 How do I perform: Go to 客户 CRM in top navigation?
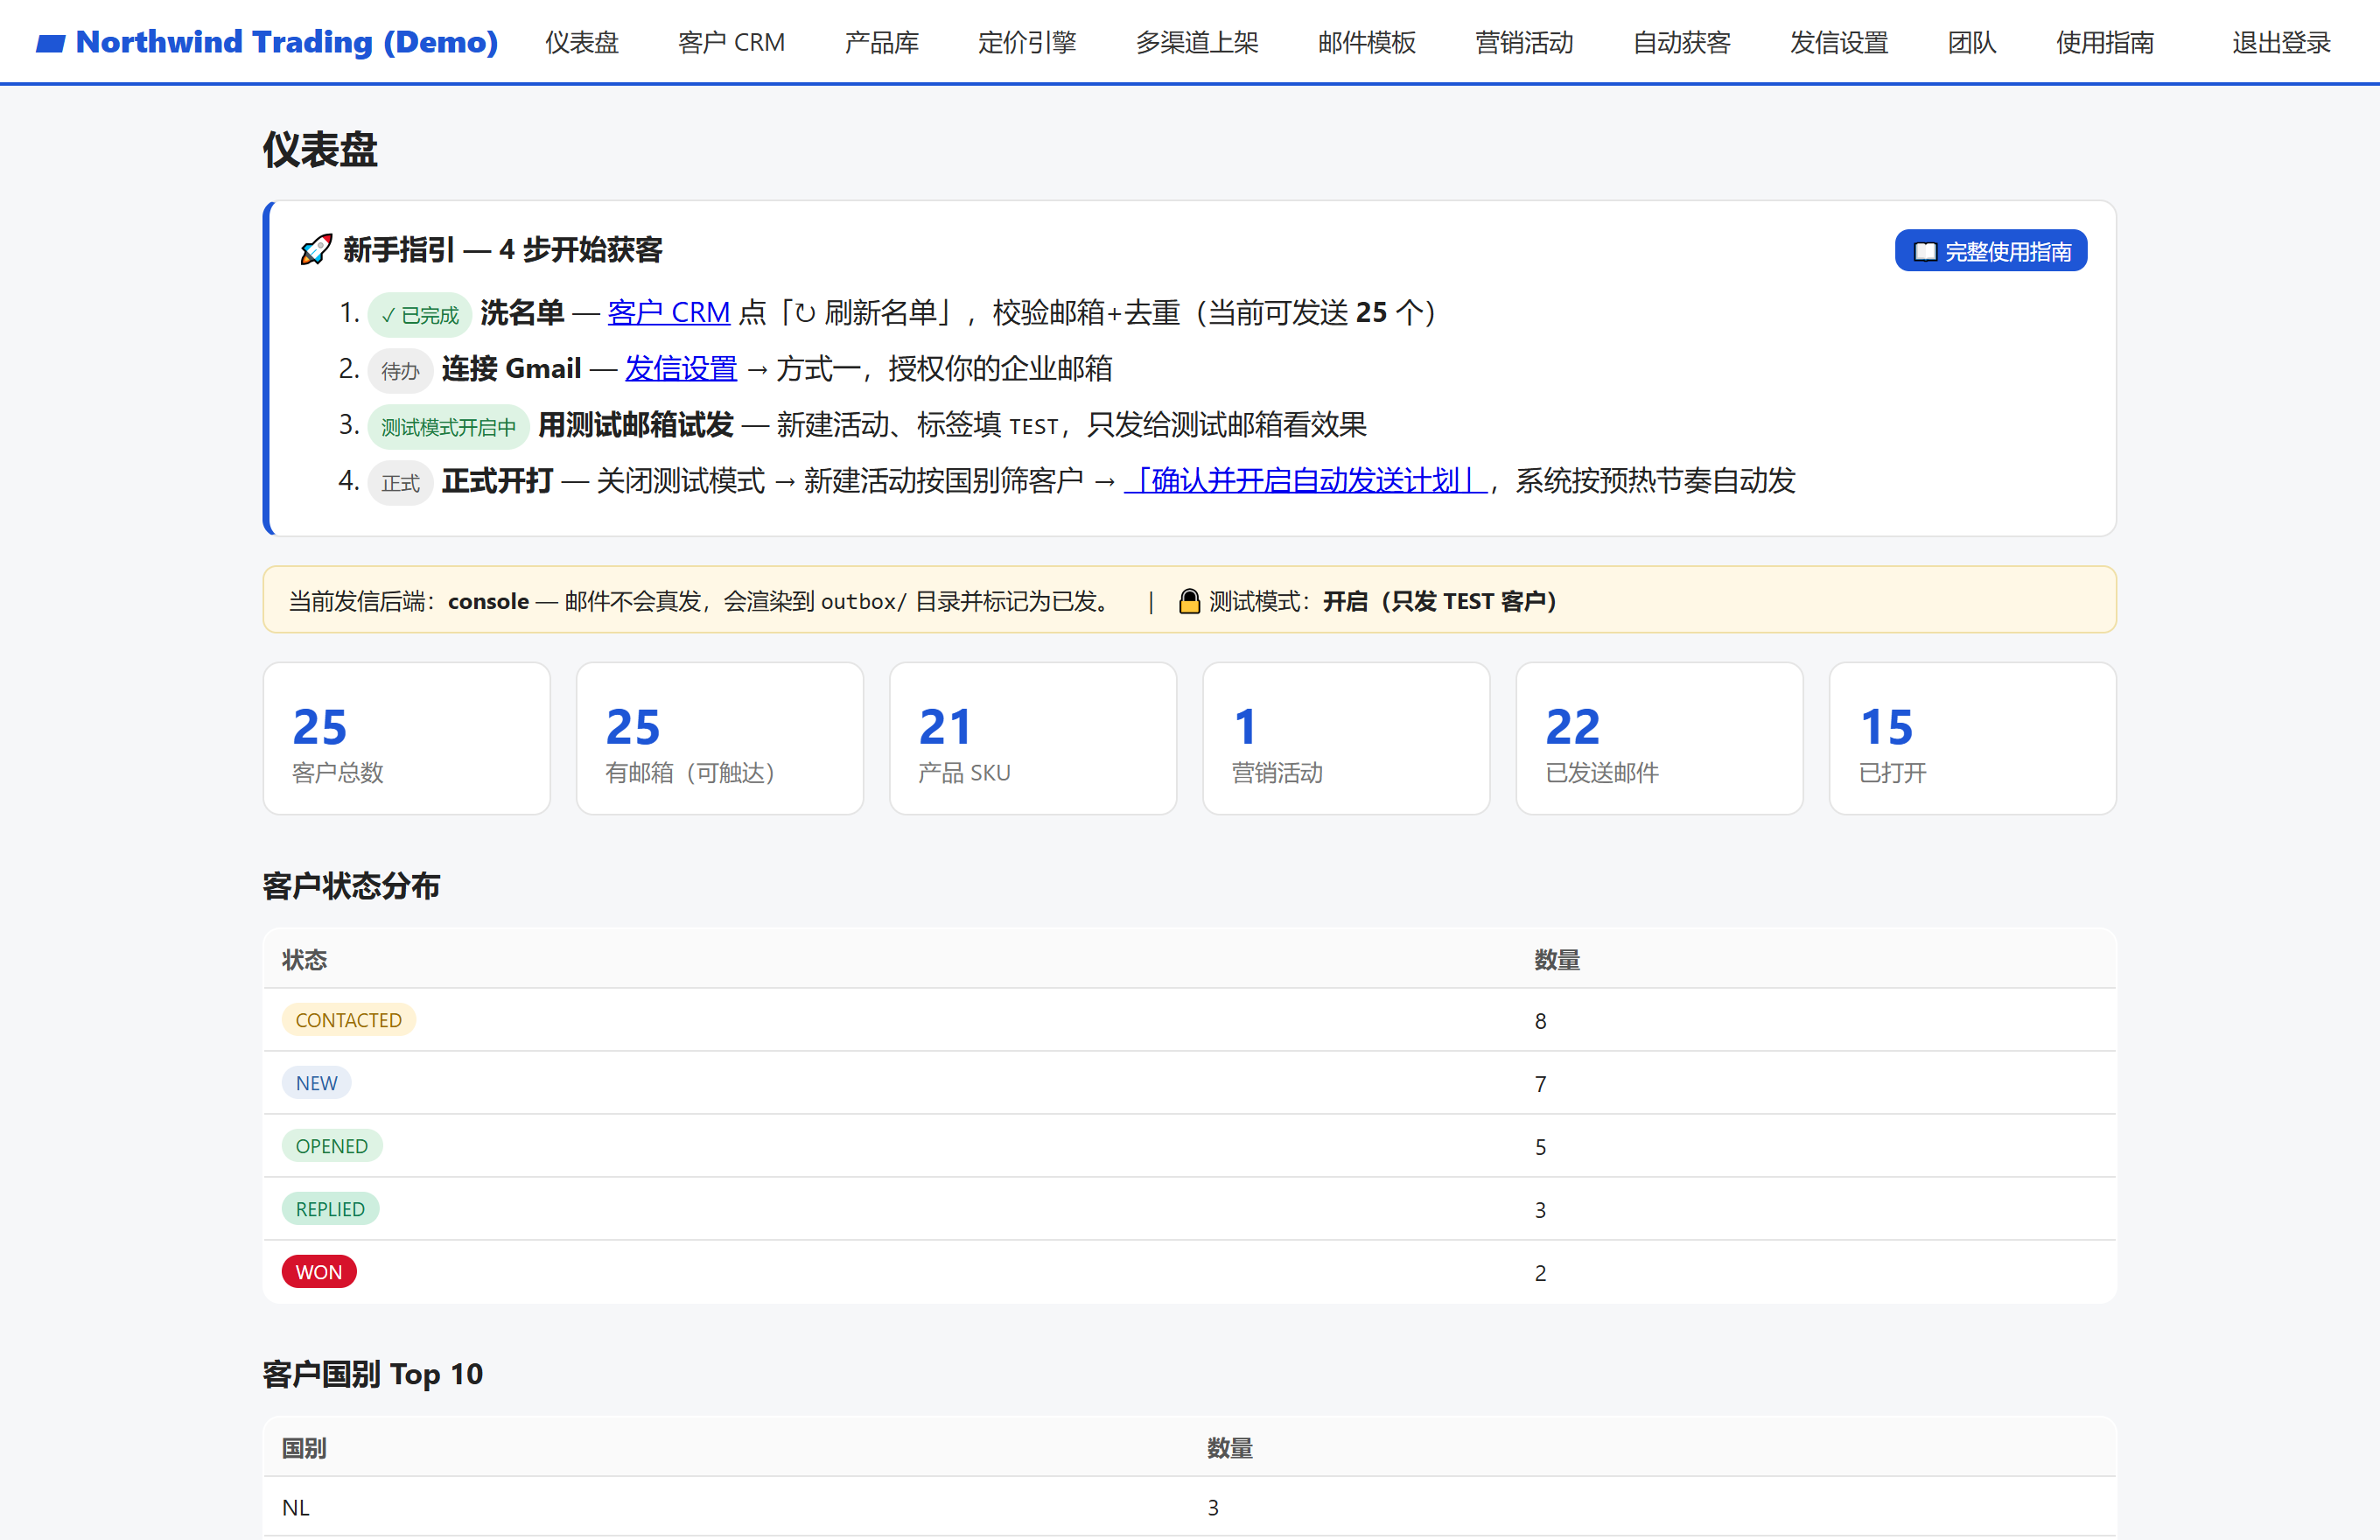[731, 42]
